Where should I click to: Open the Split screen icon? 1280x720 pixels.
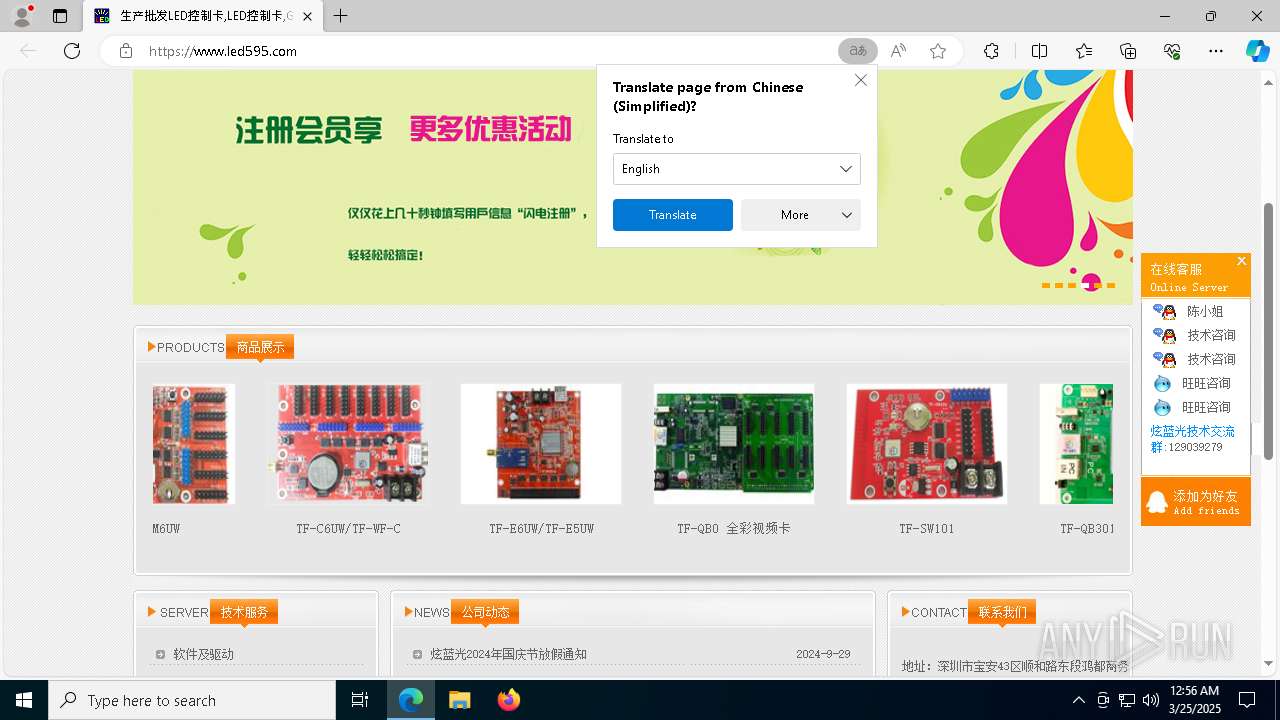pos(1039,51)
